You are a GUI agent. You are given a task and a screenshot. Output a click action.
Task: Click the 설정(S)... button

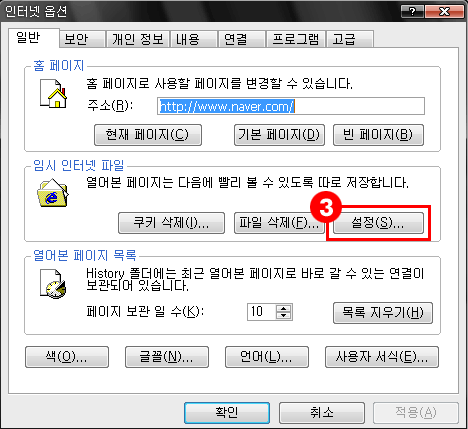[x=378, y=223]
